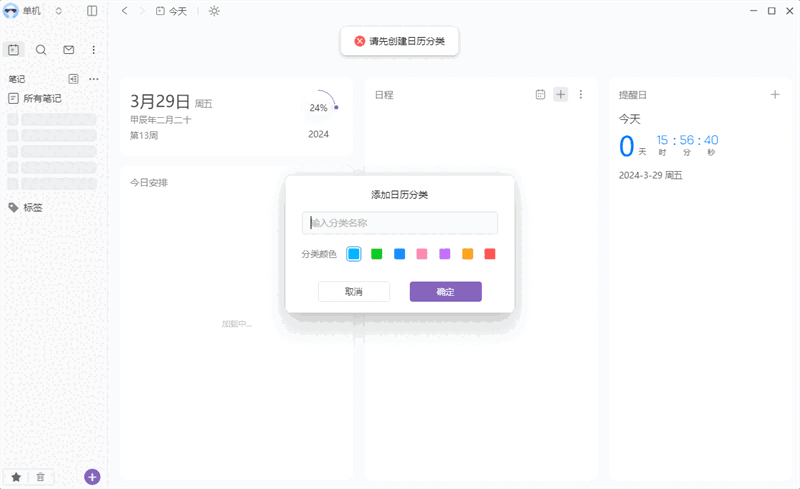Screen dimensions: 800x489
Task: Open the schedule panel three-dot menu
Action: coord(580,94)
